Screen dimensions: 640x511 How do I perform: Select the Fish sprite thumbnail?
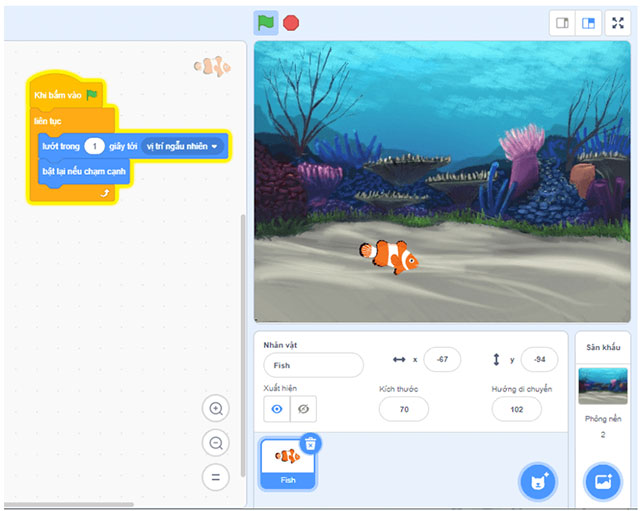[288, 464]
